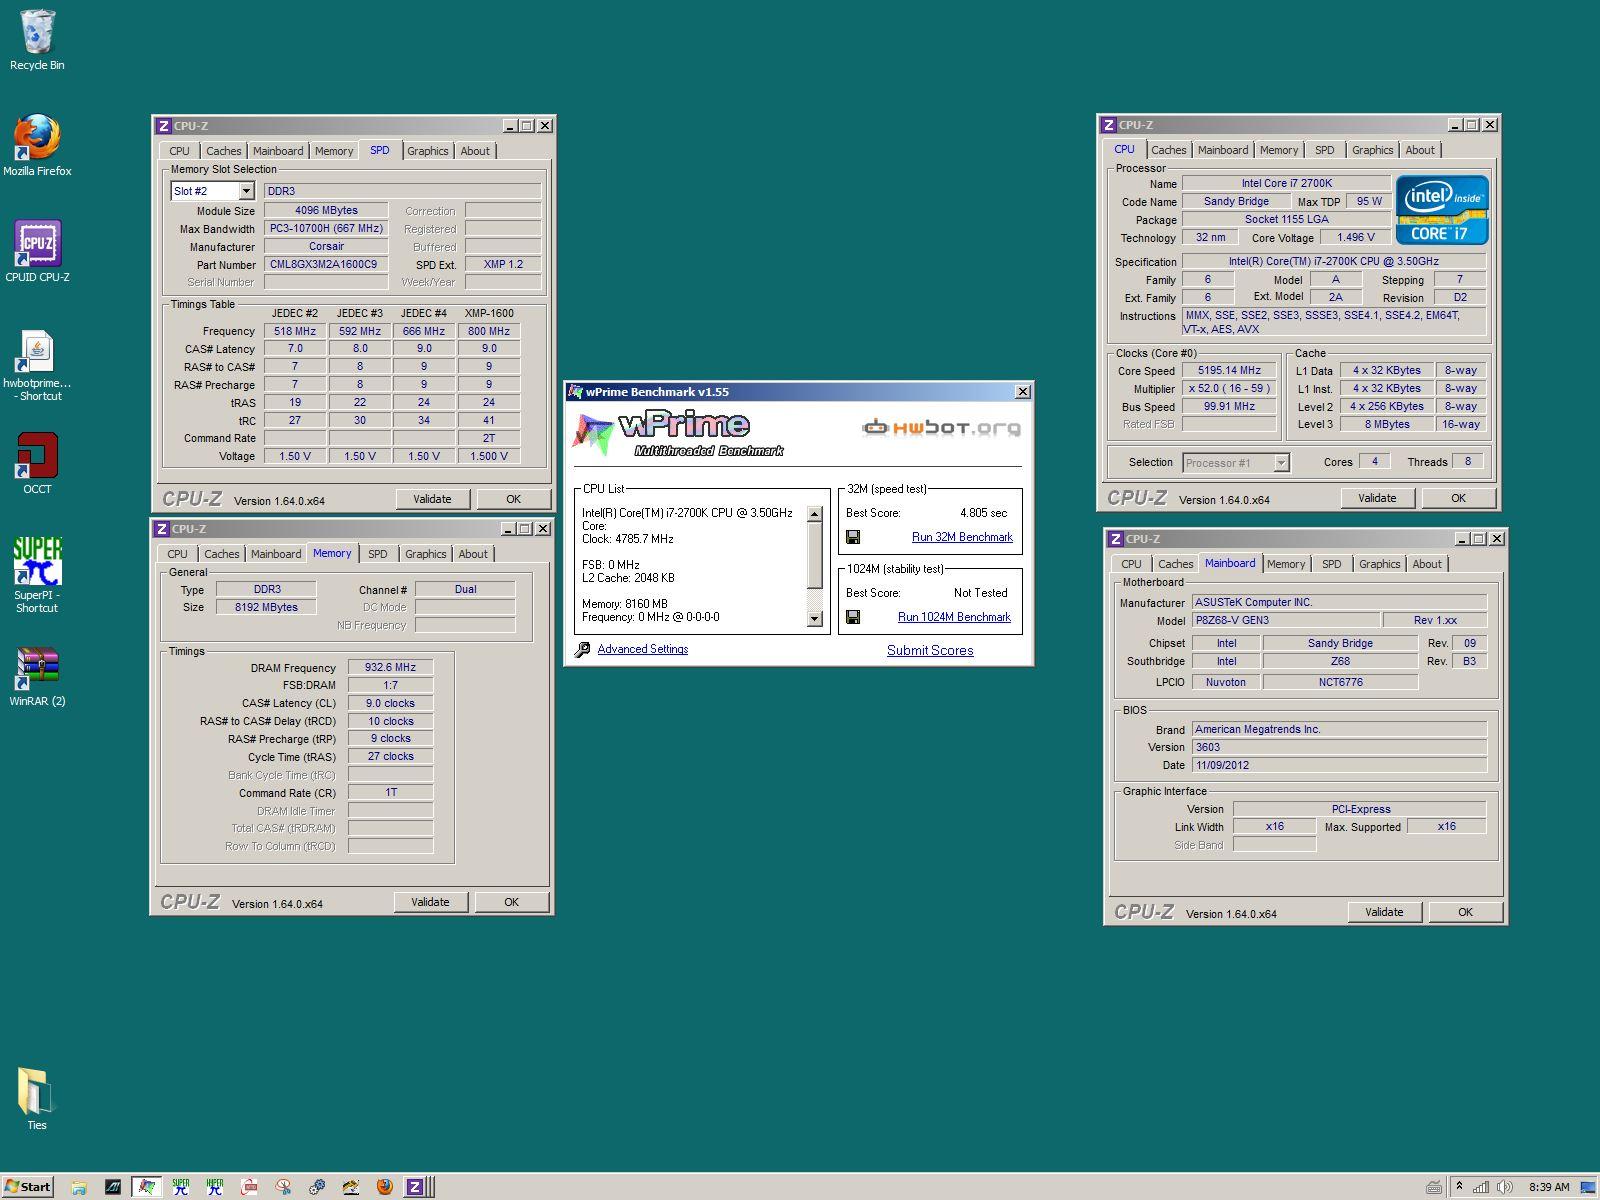The image size is (1600, 1200).
Task: Open Advanced Settings in wPrime
Action: coord(642,649)
